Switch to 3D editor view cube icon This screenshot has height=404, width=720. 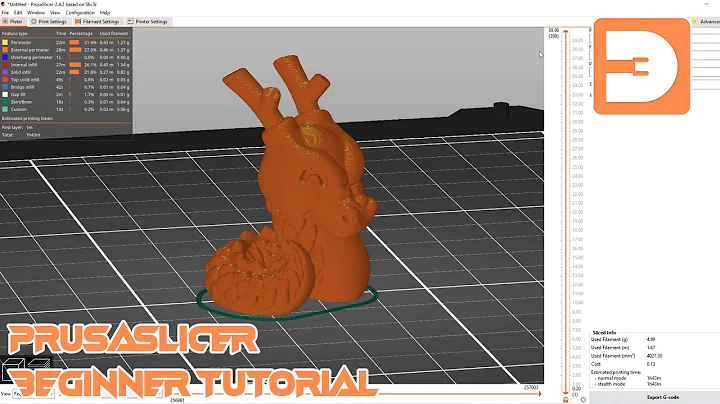tap(13, 370)
